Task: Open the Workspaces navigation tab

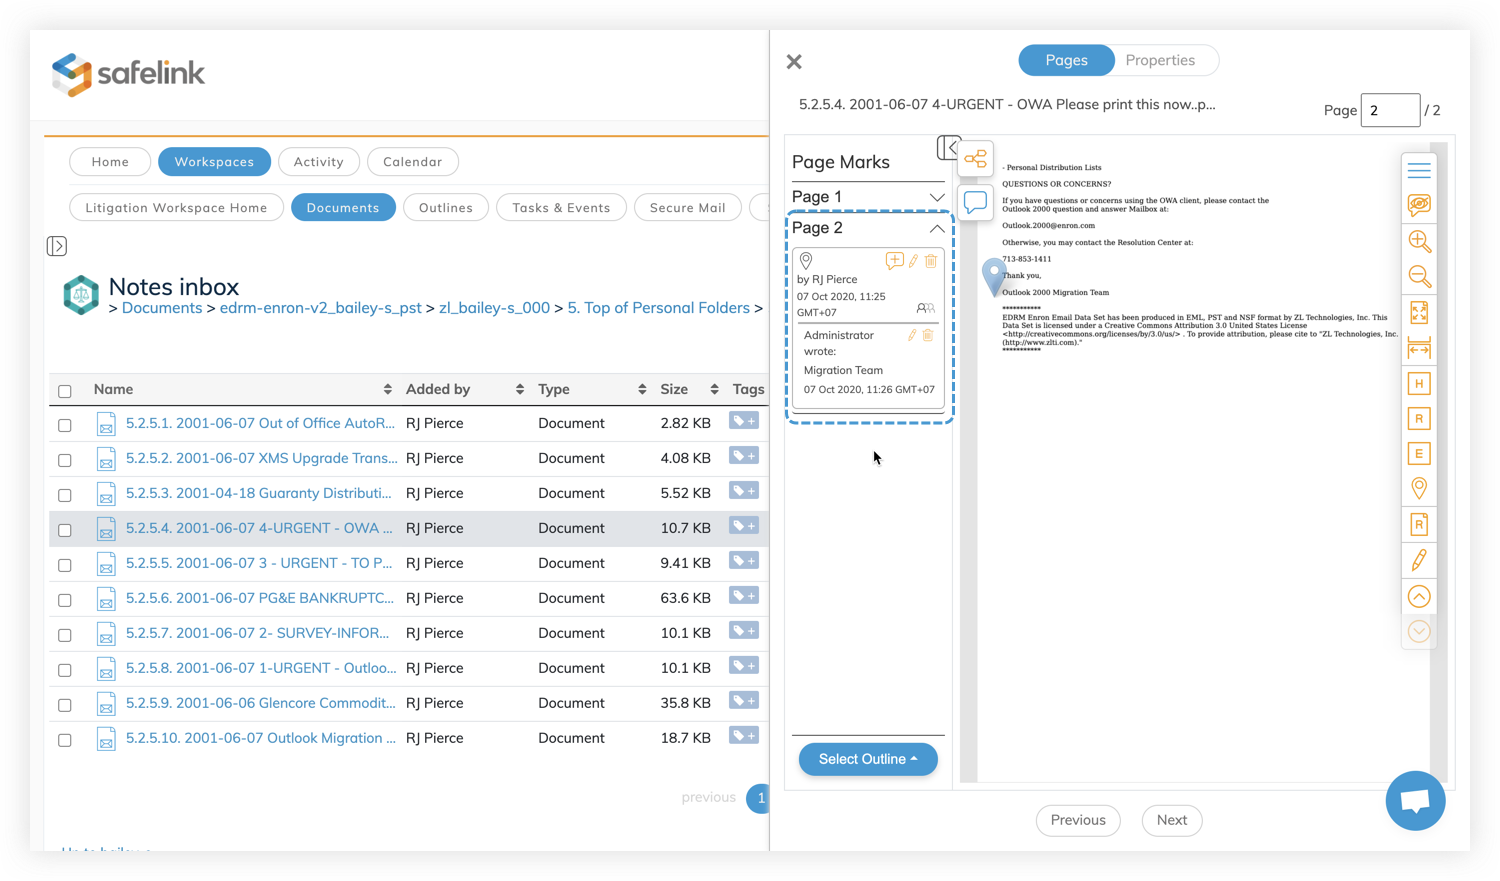Action: coord(214,161)
